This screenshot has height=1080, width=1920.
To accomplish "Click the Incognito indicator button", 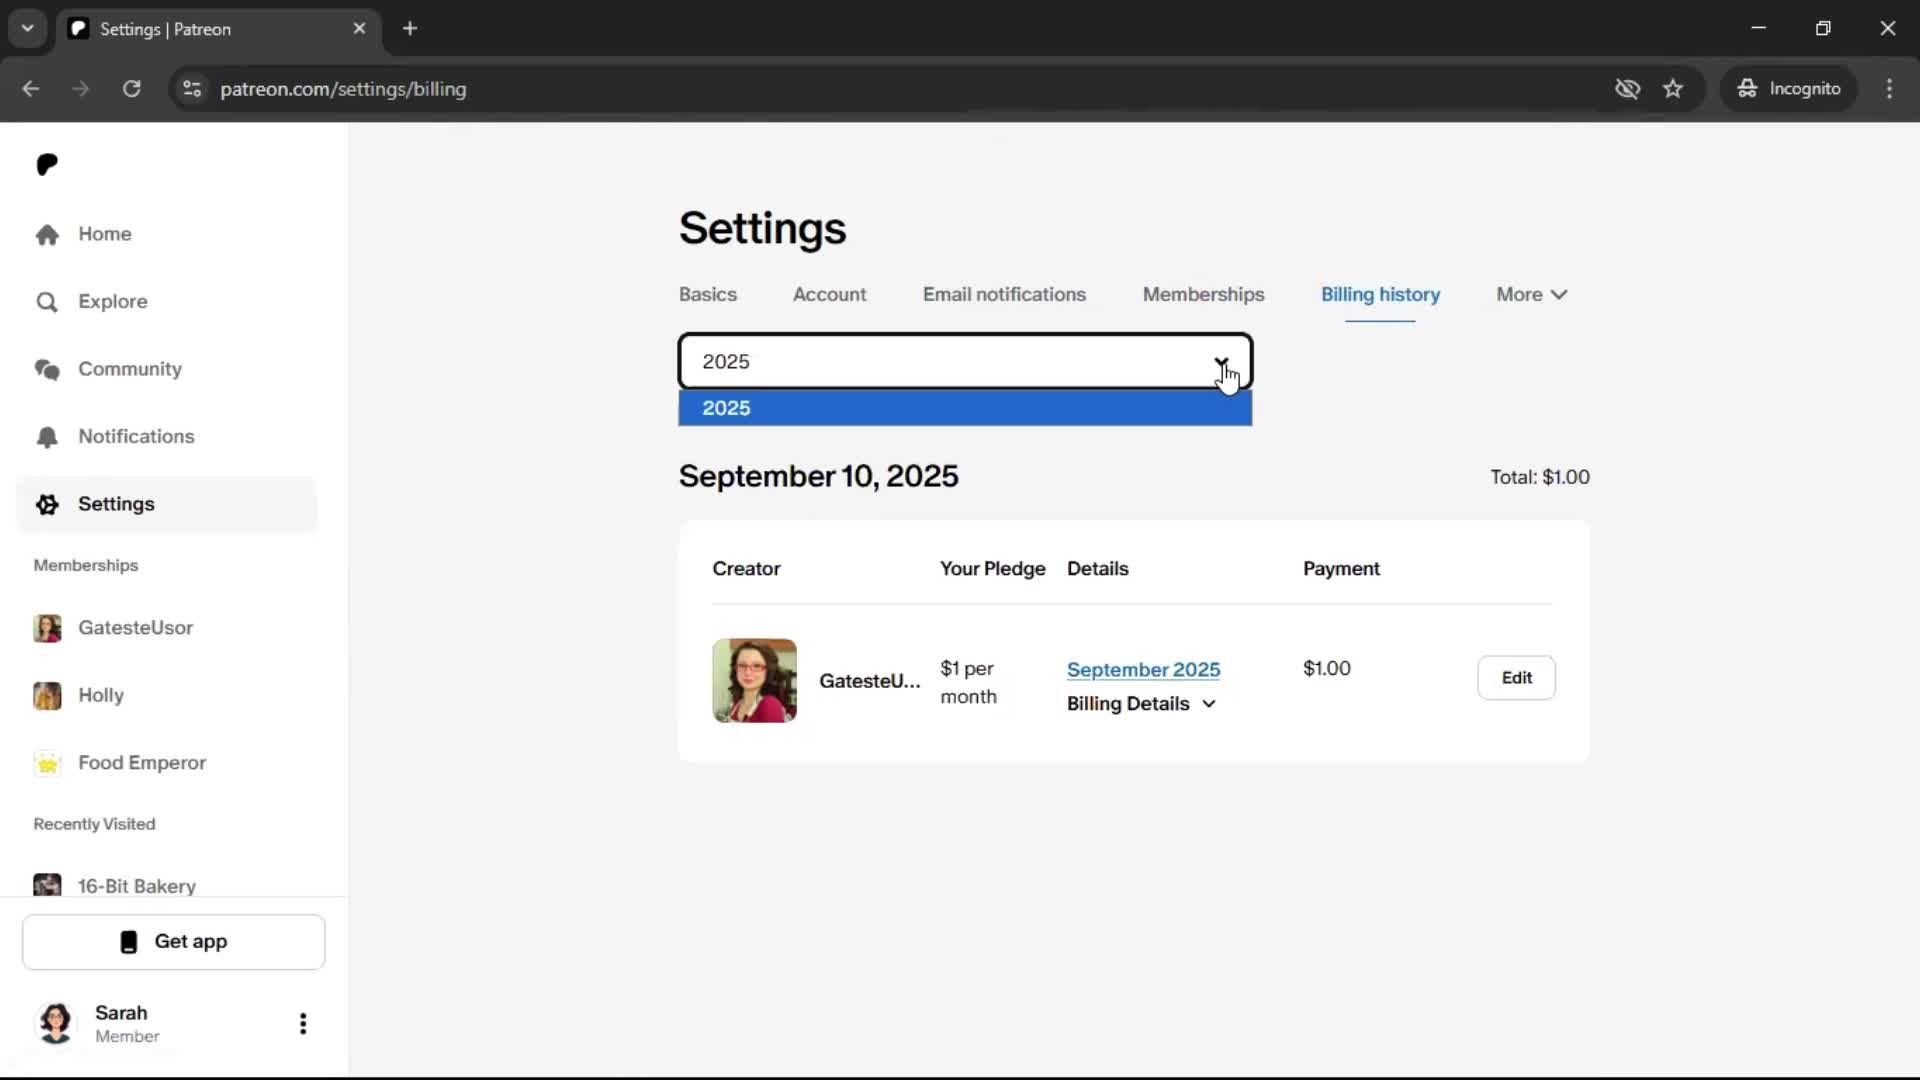I will (1788, 89).
